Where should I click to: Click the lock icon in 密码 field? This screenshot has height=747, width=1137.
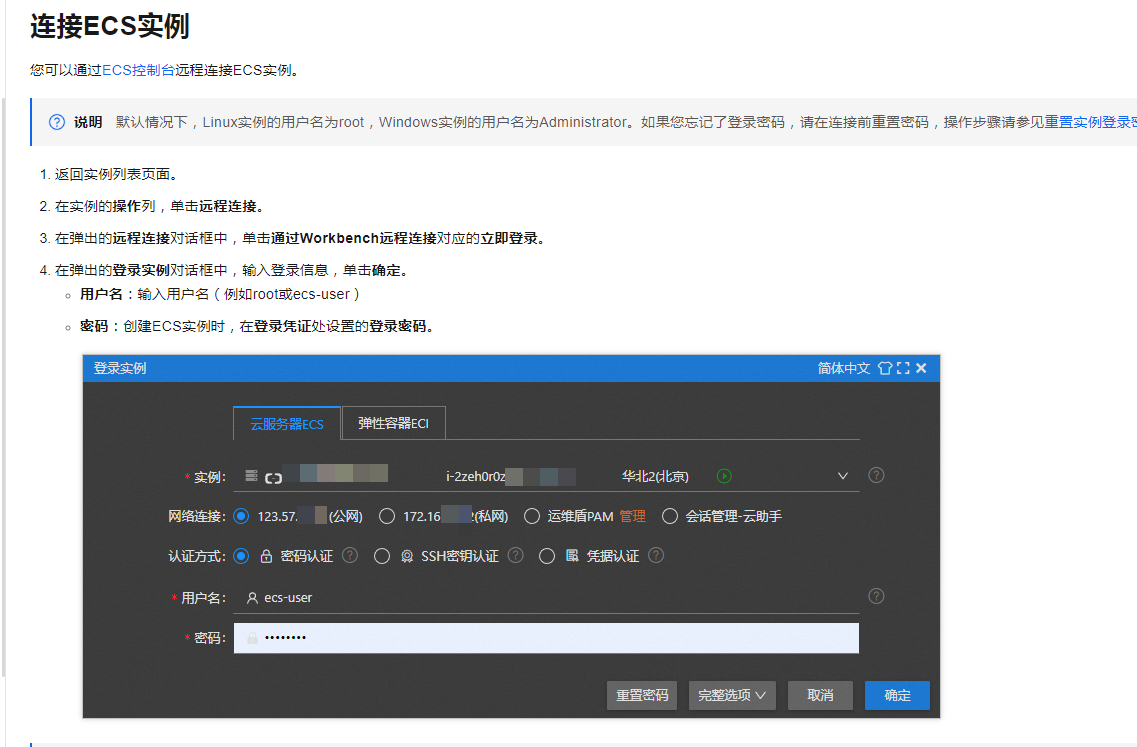(x=252, y=638)
